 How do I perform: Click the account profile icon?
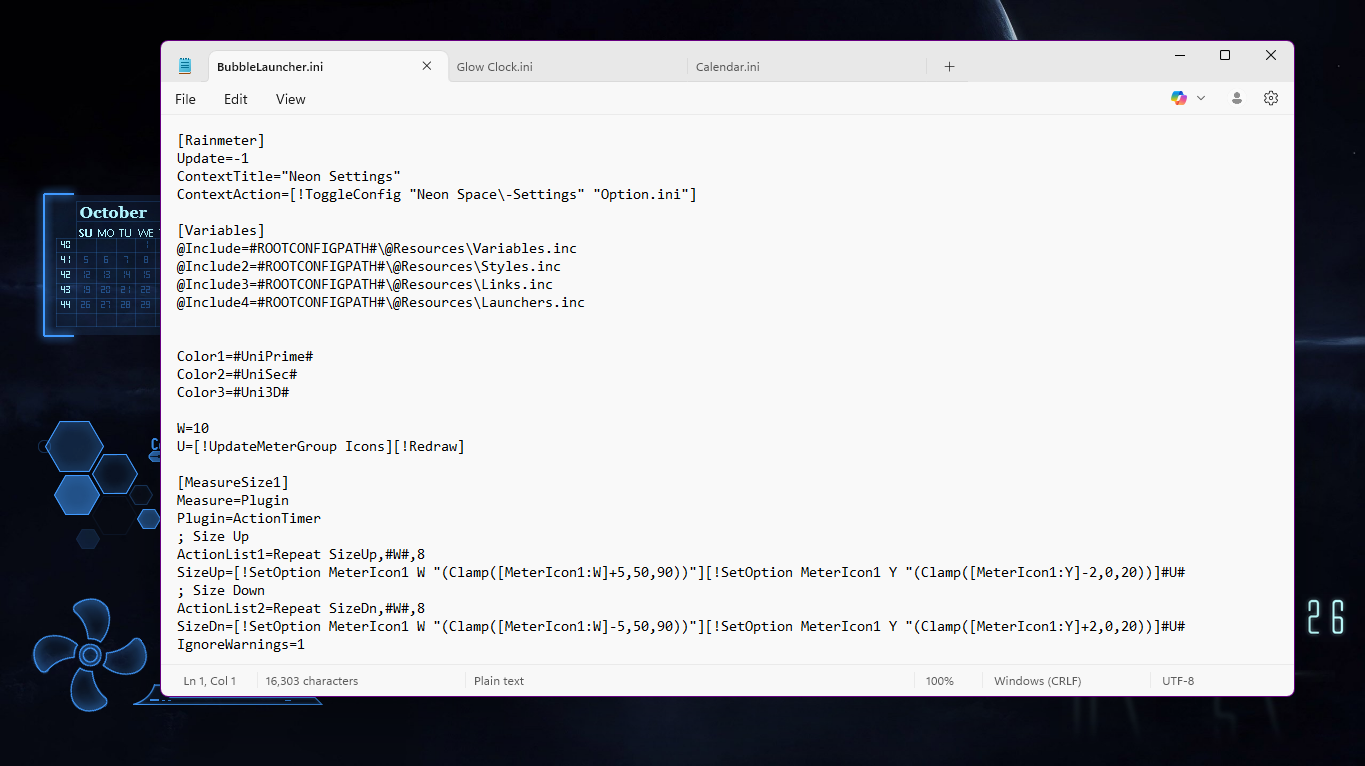(1237, 98)
